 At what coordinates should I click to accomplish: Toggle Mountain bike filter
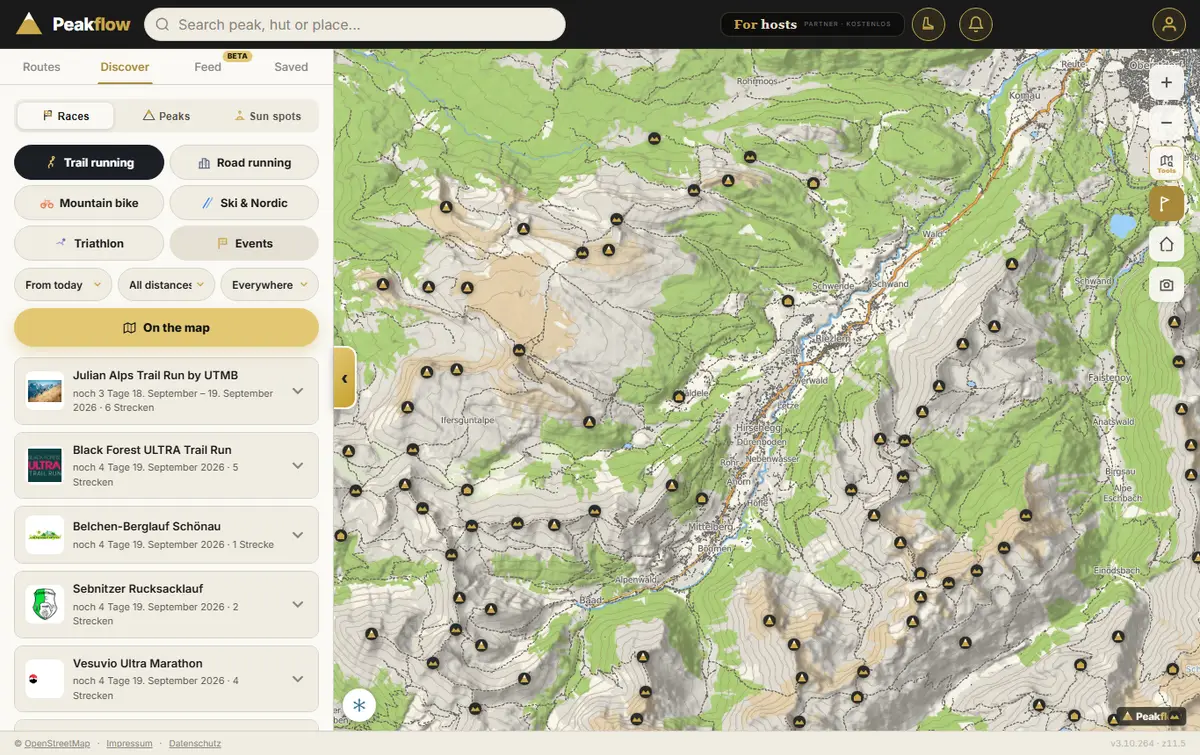[89, 203]
